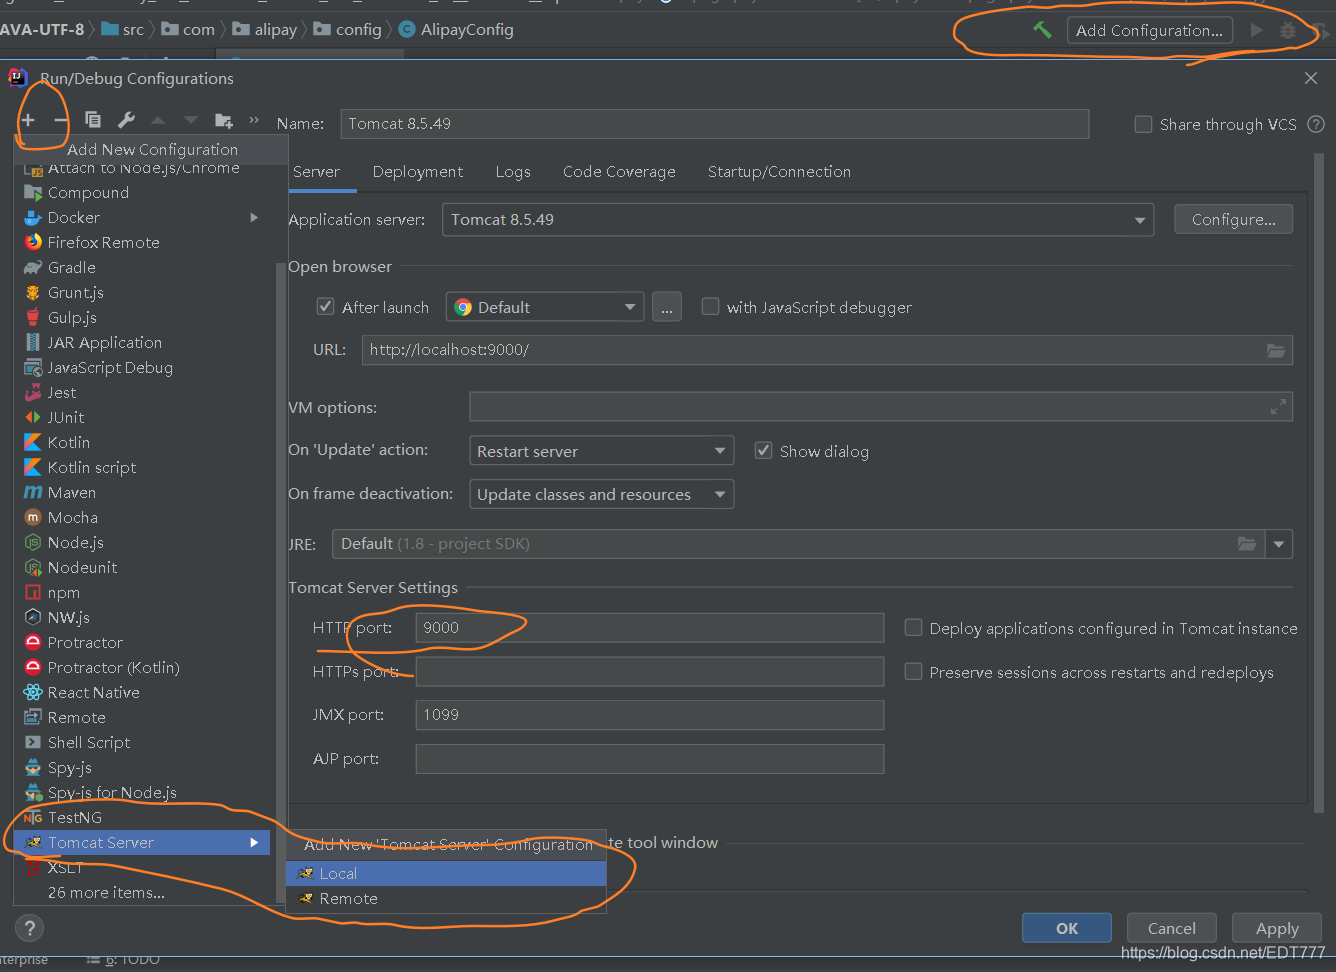Open the help question mark icon
The height and width of the screenshot is (972, 1336).
(x=30, y=927)
